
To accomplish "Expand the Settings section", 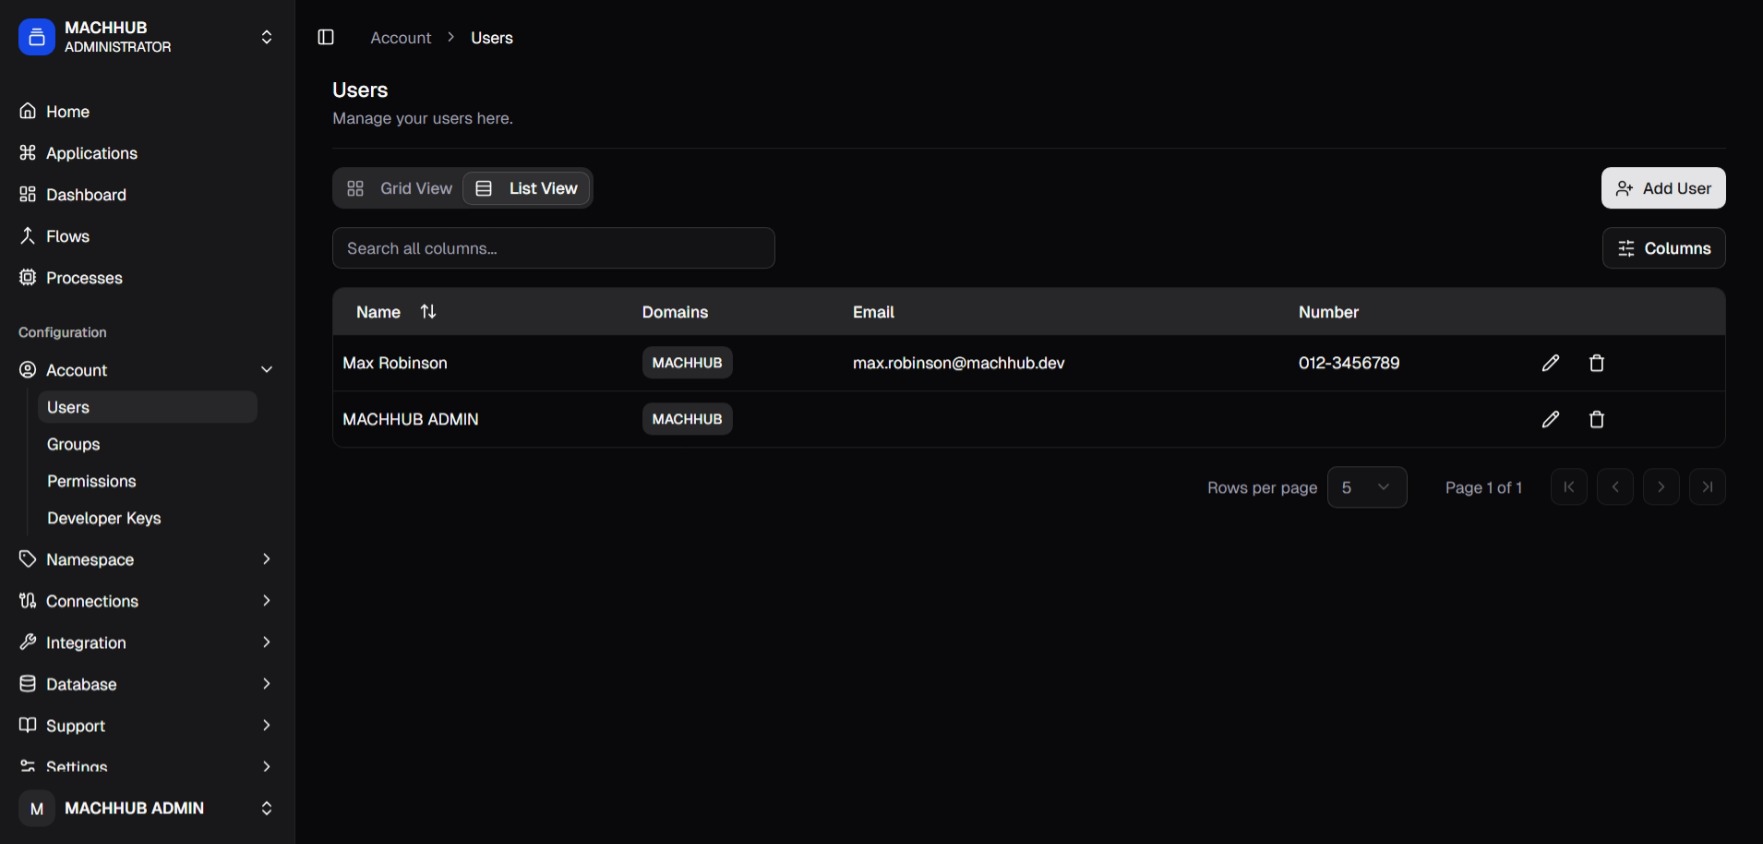I will [146, 766].
